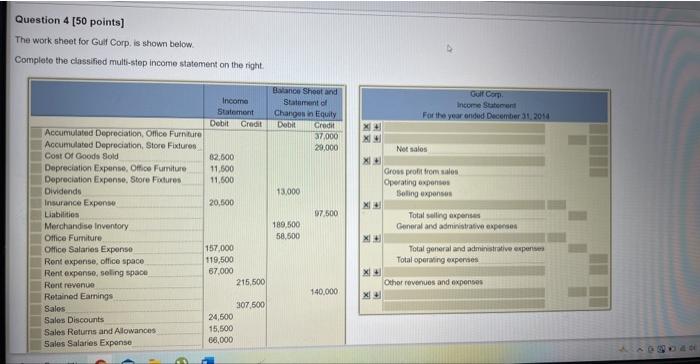Click the Depreciation Expense, Office Furniture label

[x=115, y=168]
